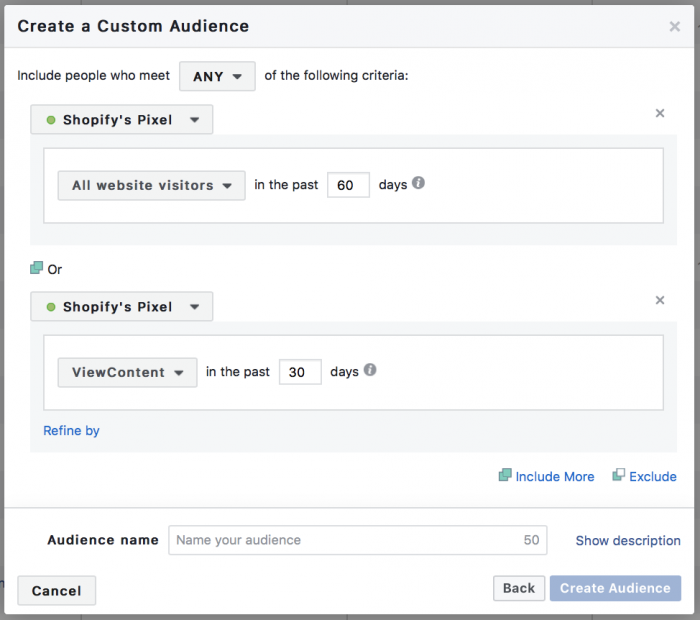700x620 pixels.
Task: Remove the second Shopify's Pixel criteria block
Action: 660,300
